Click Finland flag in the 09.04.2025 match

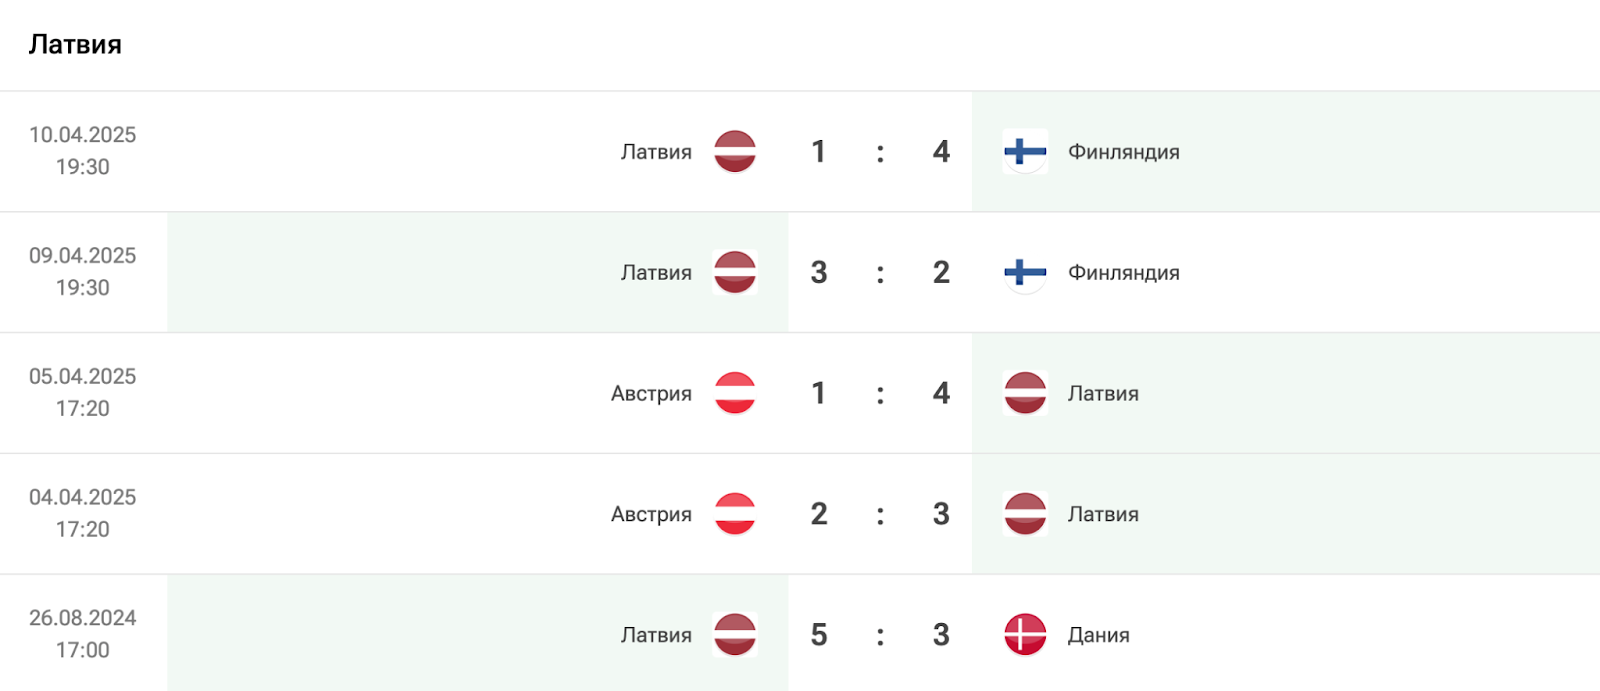[1025, 273]
